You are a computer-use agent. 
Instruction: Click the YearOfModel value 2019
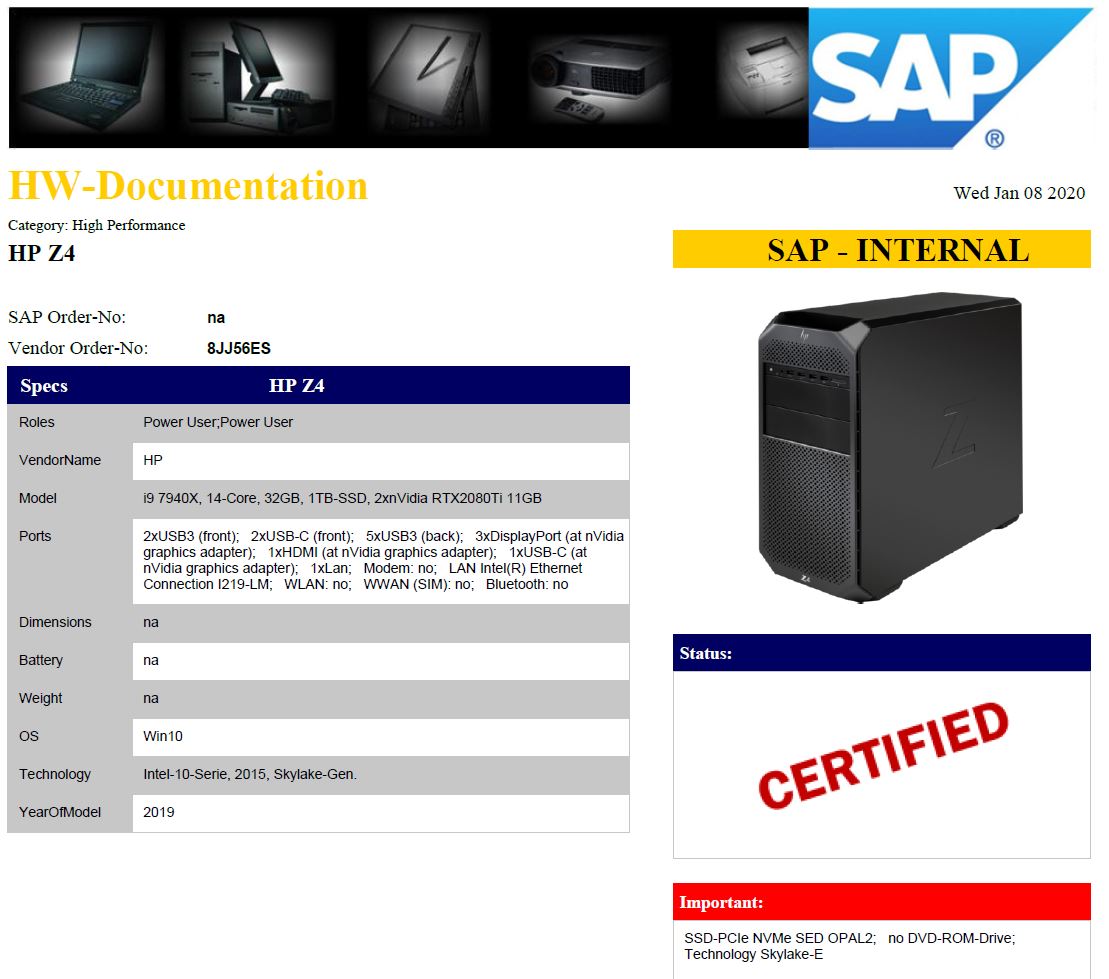pyautogui.click(x=158, y=812)
